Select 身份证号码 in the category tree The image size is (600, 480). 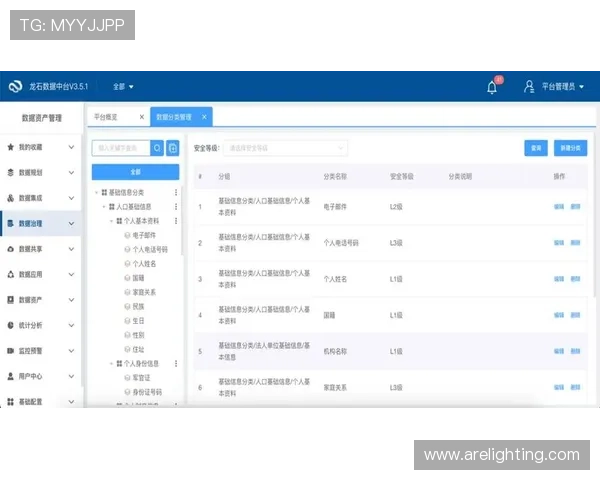point(147,392)
